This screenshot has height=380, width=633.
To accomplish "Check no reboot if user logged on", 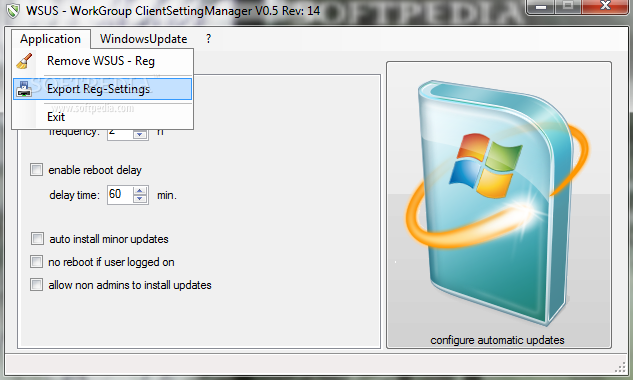I will click(36, 262).
